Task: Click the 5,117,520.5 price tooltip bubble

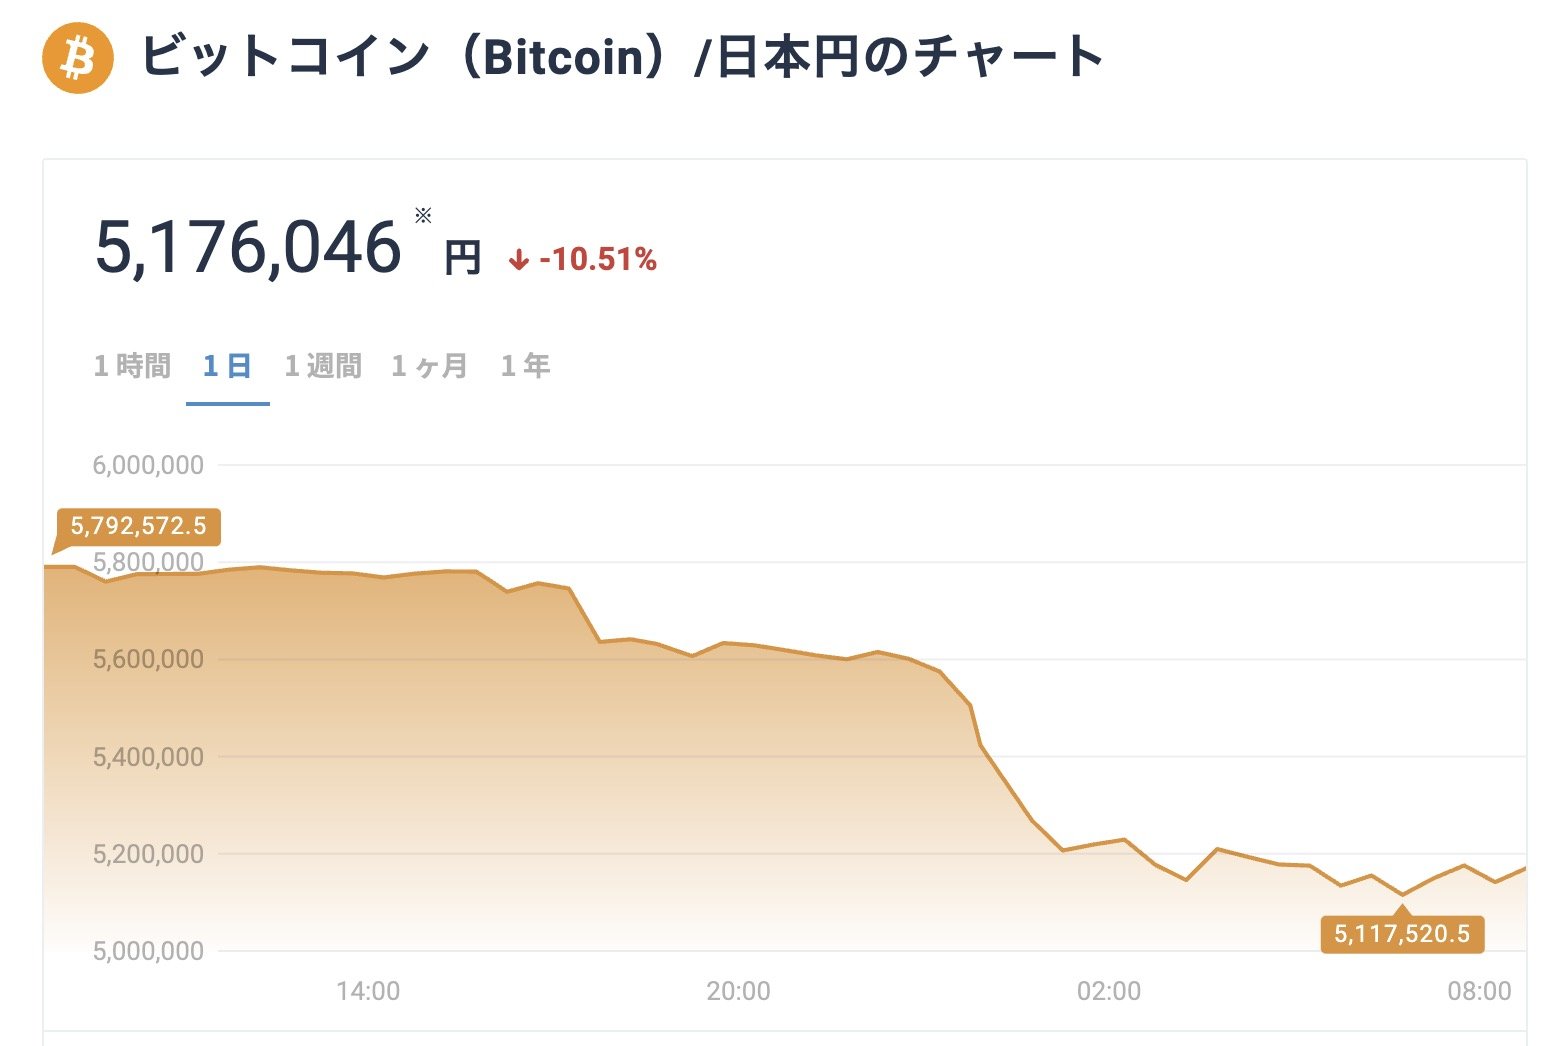Action: coord(1401,934)
